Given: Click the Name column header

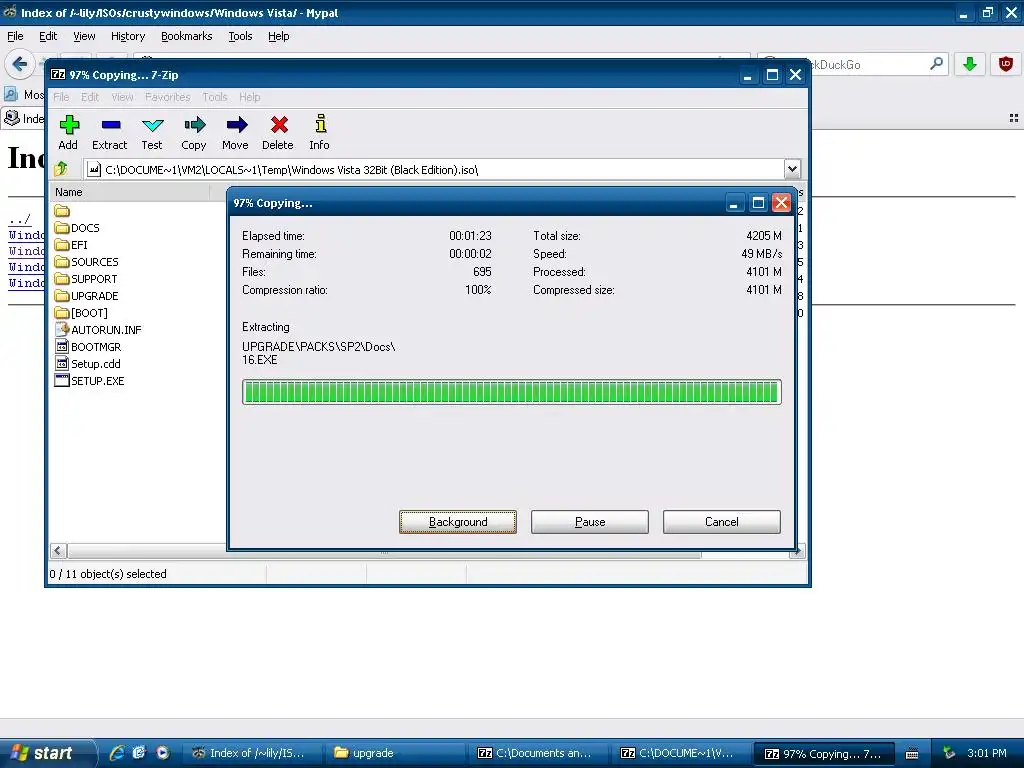Looking at the screenshot, I should pos(129,192).
